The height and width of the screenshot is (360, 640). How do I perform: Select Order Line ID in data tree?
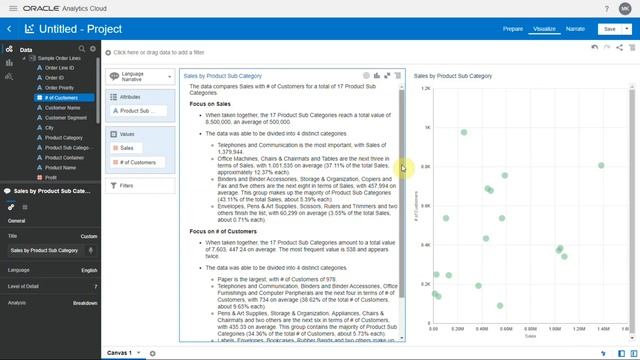(59, 68)
